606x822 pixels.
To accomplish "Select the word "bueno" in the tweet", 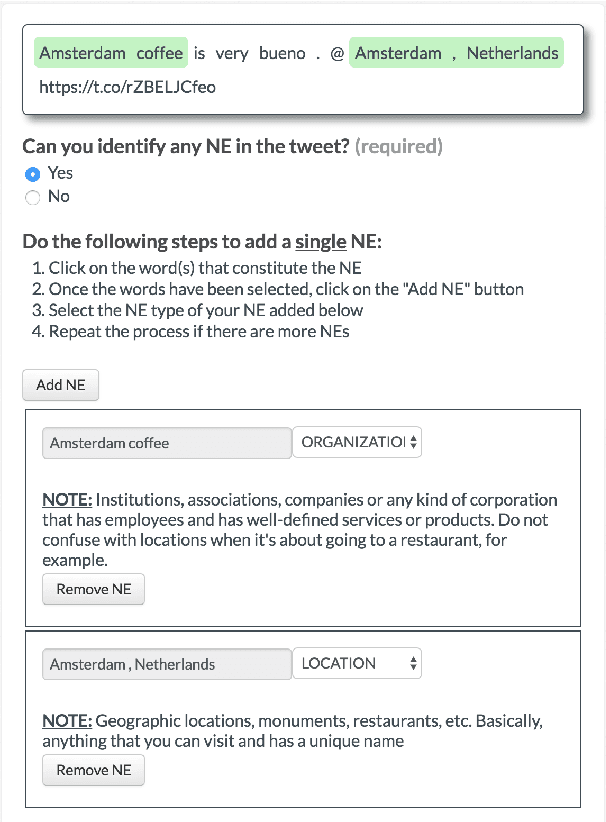I will coord(282,53).
